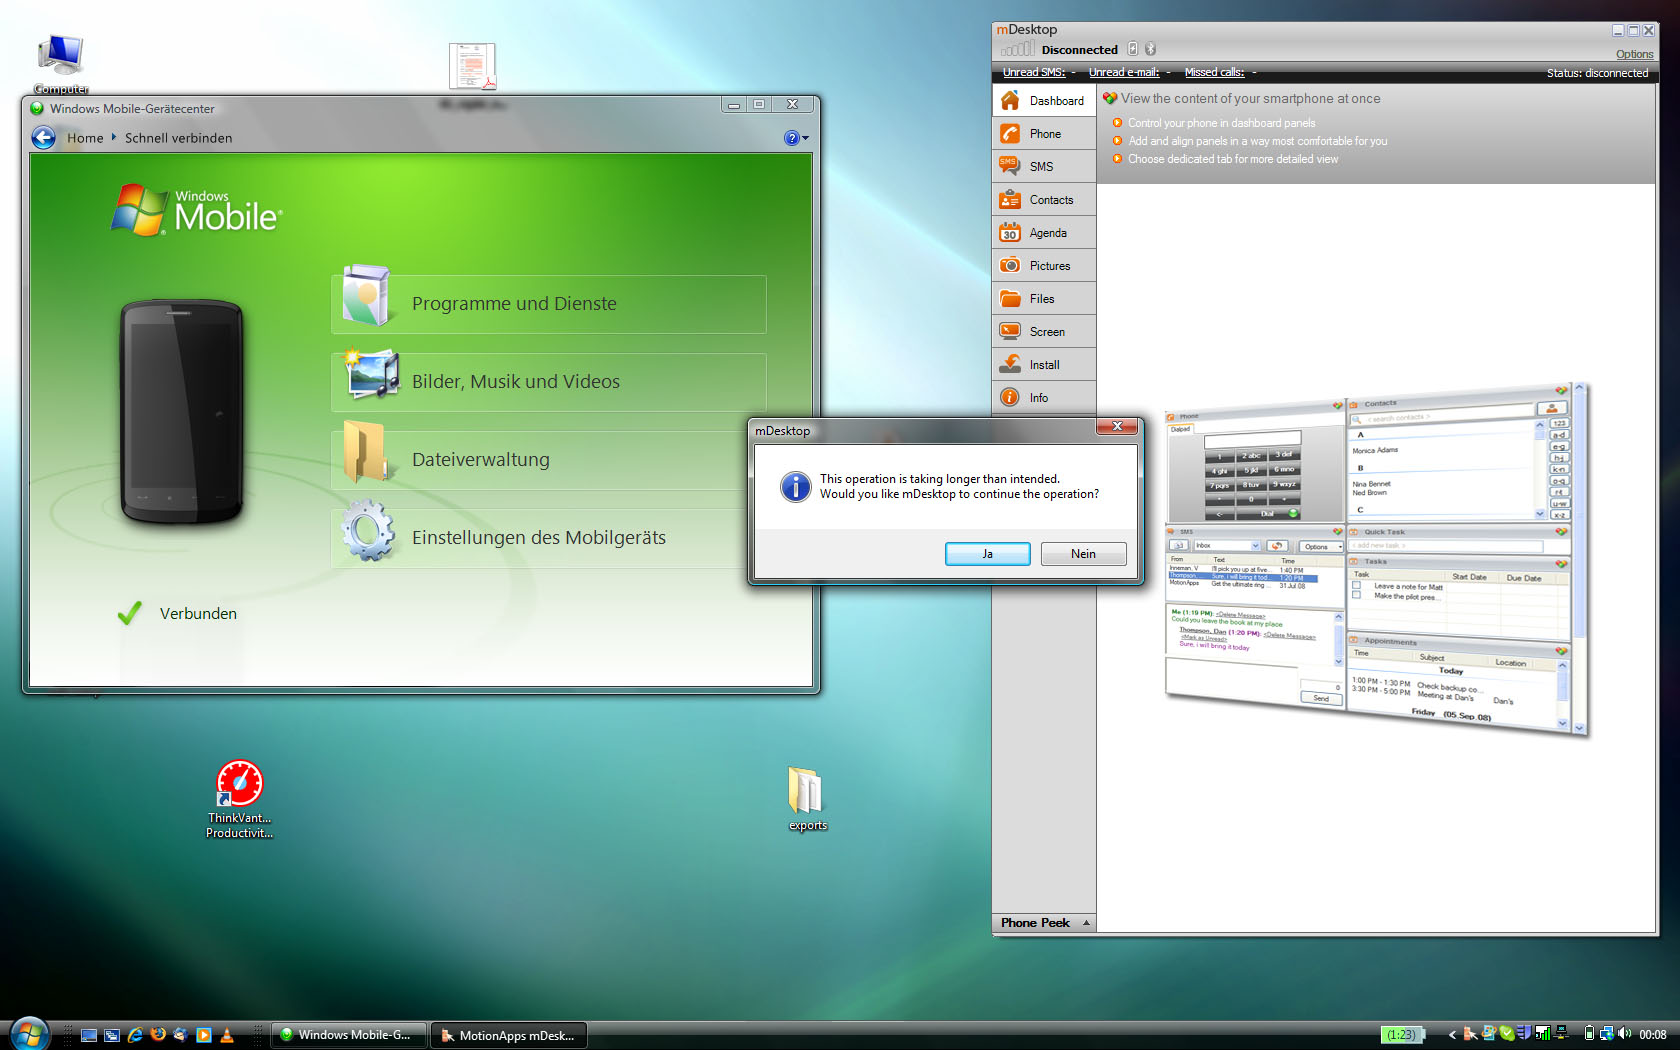Click the Screen icon in mDesktop sidebar
This screenshot has width=1680, height=1050.
[1010, 332]
